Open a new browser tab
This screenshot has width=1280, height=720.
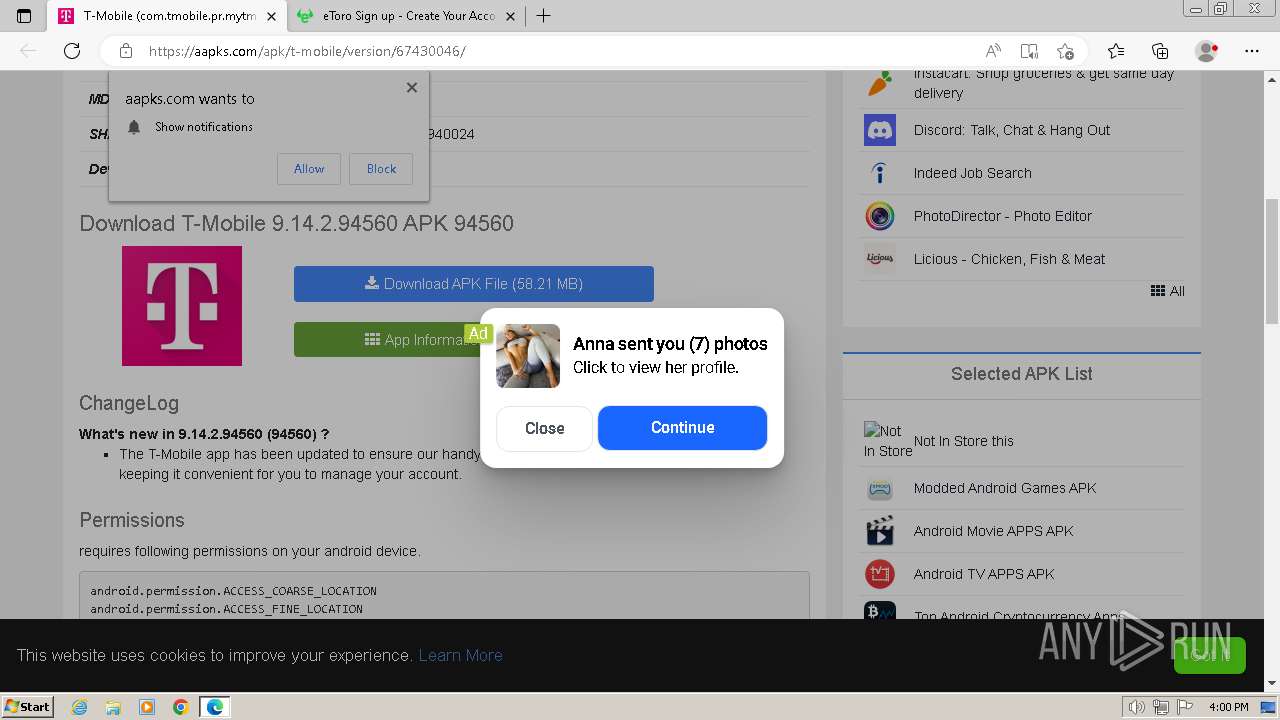click(543, 16)
